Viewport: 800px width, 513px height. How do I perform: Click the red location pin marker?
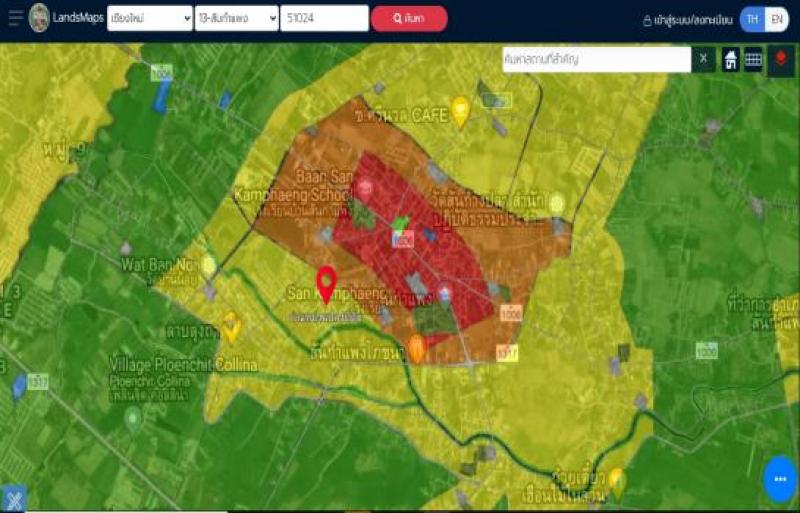326,284
